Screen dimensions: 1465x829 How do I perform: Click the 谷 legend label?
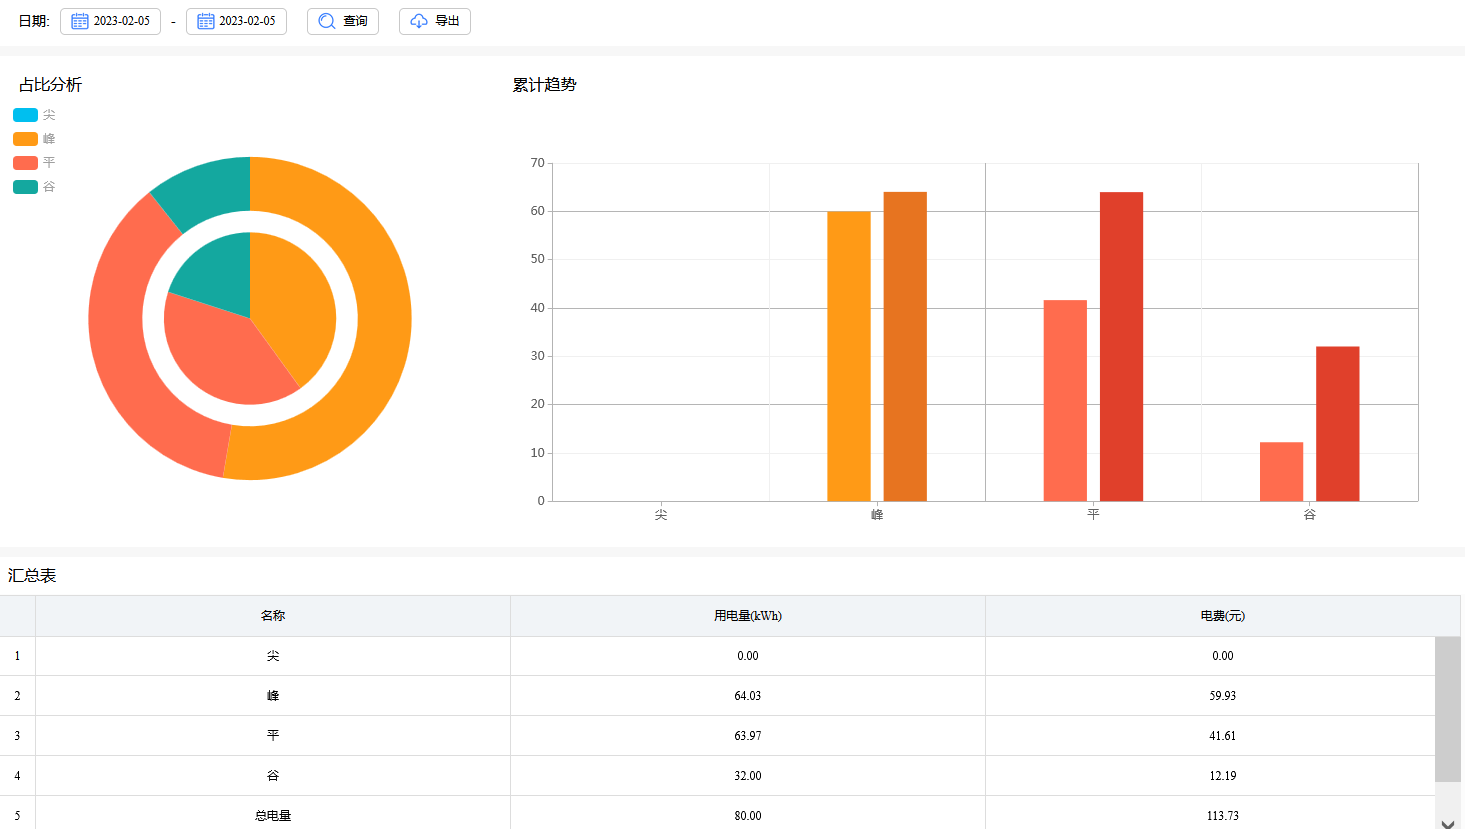[x=49, y=187]
